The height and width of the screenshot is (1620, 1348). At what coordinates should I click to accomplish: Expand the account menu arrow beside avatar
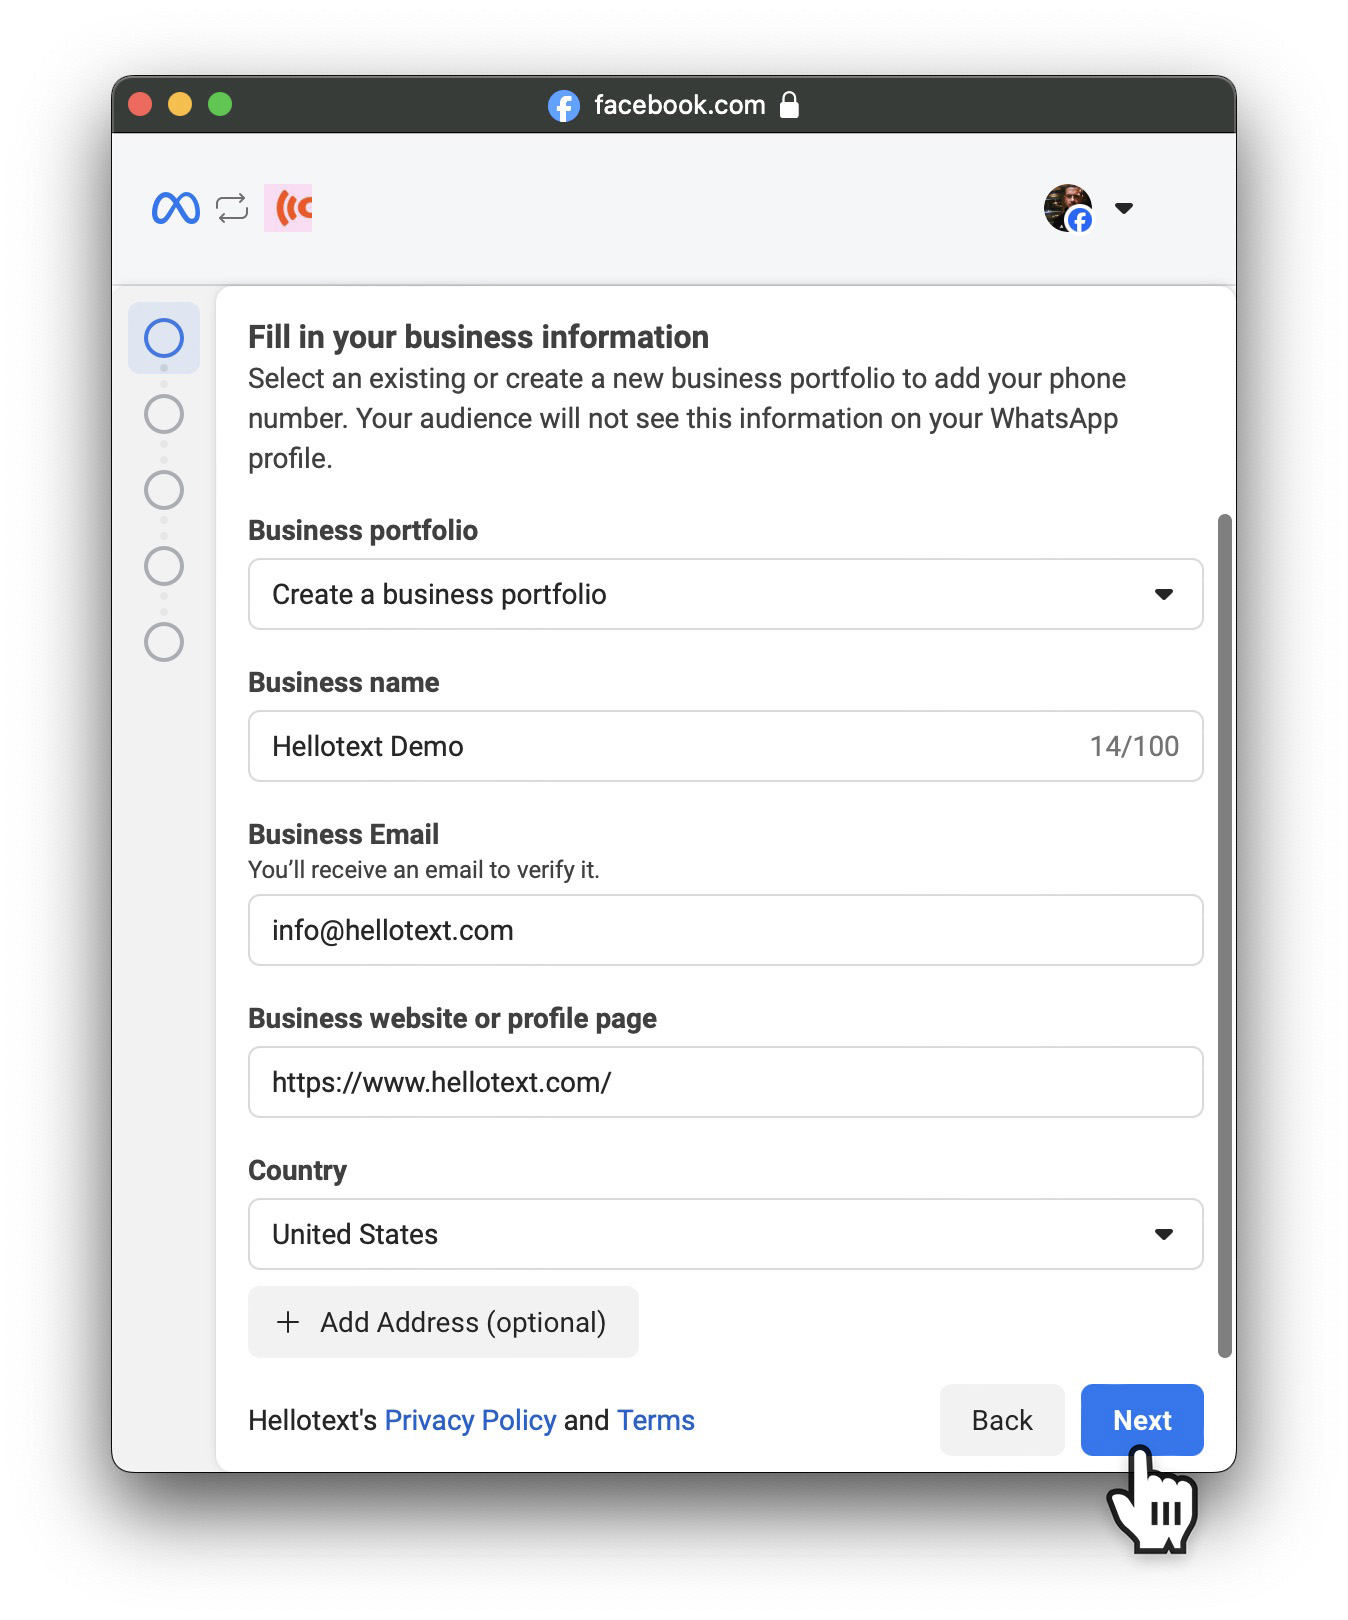(1124, 208)
